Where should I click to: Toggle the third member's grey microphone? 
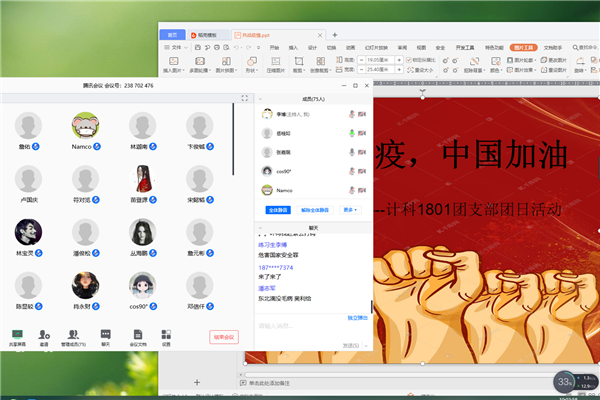pos(352,152)
